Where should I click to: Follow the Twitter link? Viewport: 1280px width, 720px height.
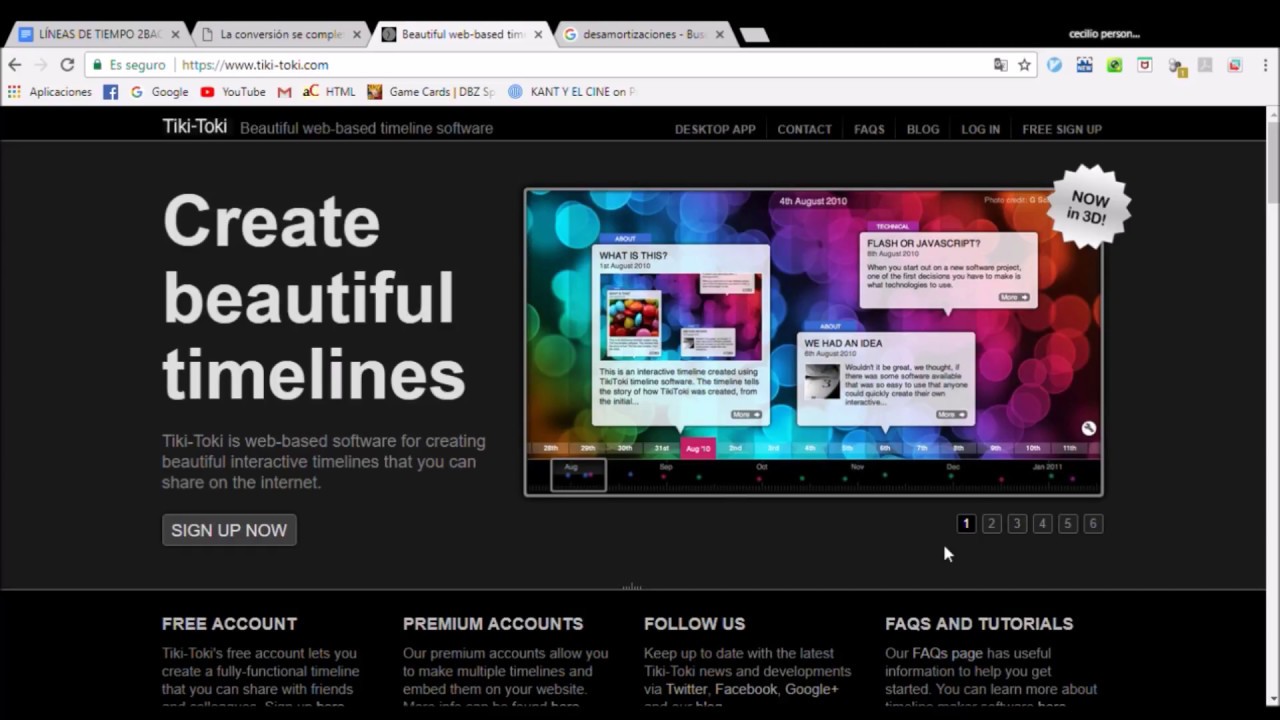[x=686, y=689]
